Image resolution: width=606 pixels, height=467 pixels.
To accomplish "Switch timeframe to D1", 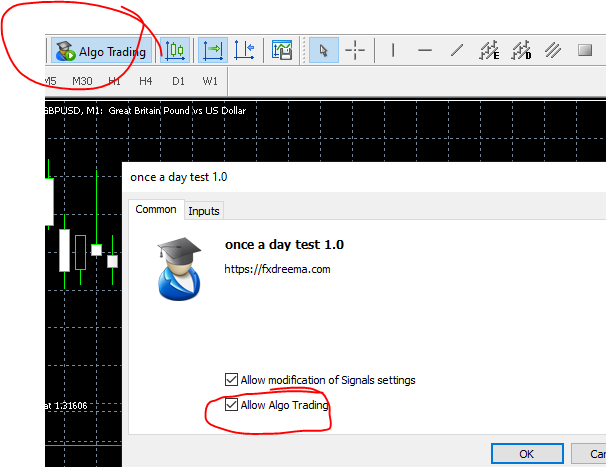I will pos(178,81).
